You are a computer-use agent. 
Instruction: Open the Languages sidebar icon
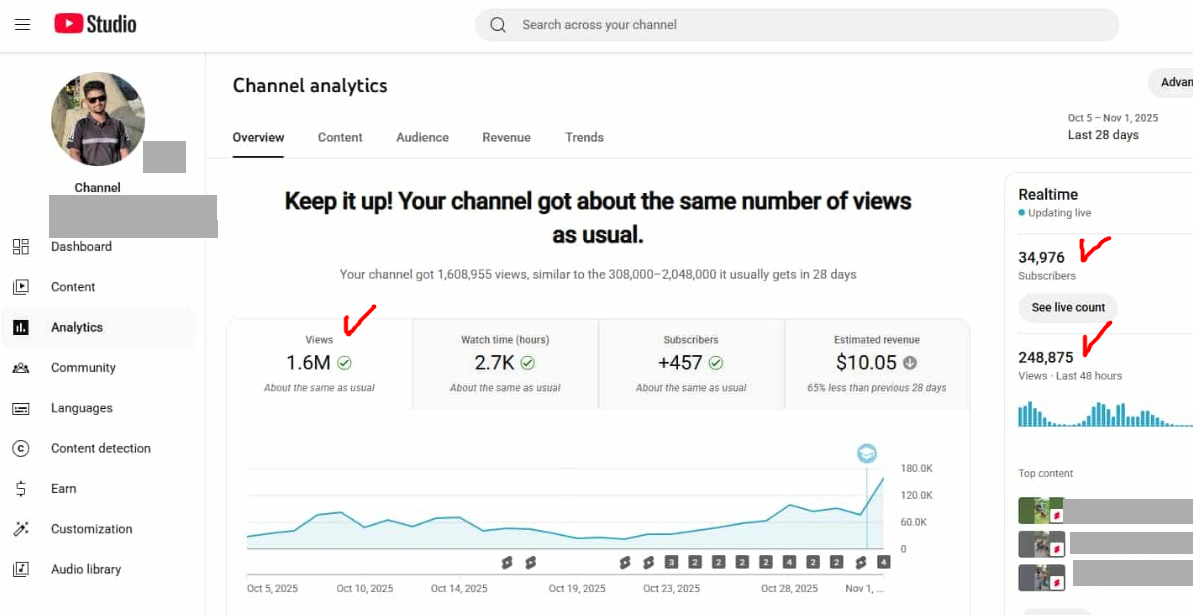pos(21,408)
